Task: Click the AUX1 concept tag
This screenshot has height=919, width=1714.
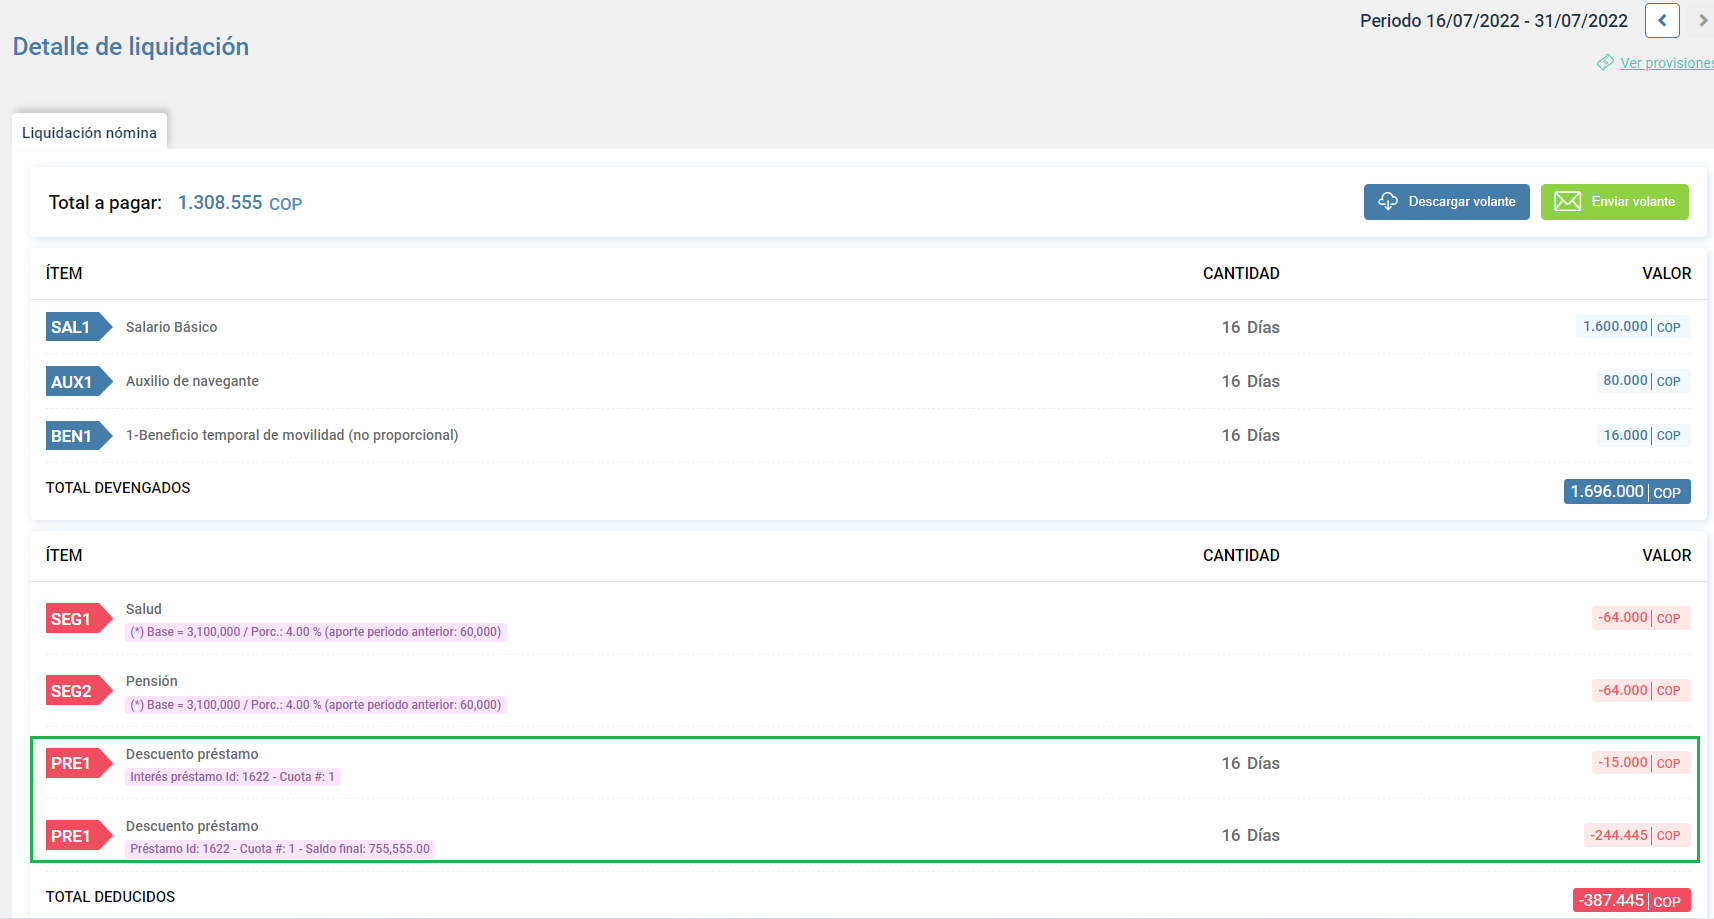Action: click(79, 381)
